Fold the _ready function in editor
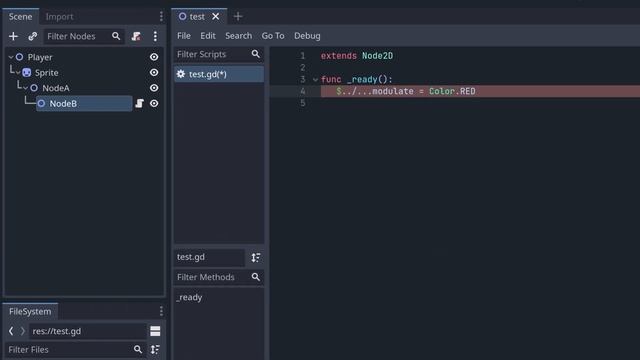Screen dimensions: 640x360 coord(315,80)
